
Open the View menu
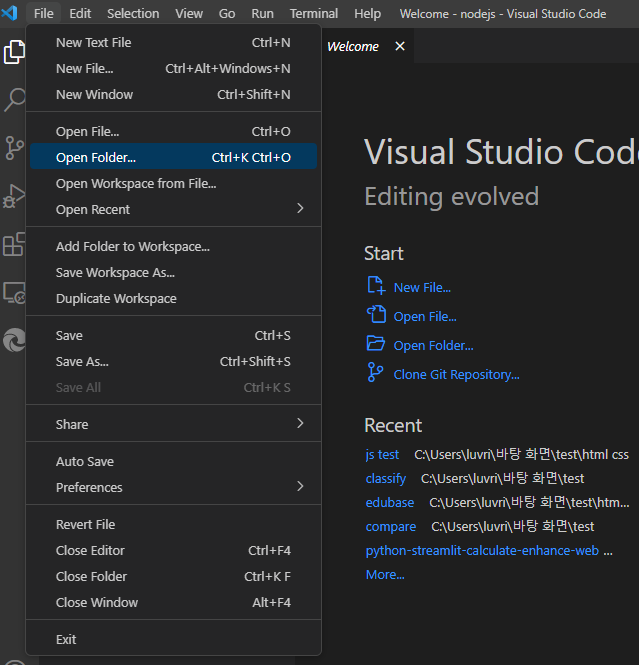(189, 14)
